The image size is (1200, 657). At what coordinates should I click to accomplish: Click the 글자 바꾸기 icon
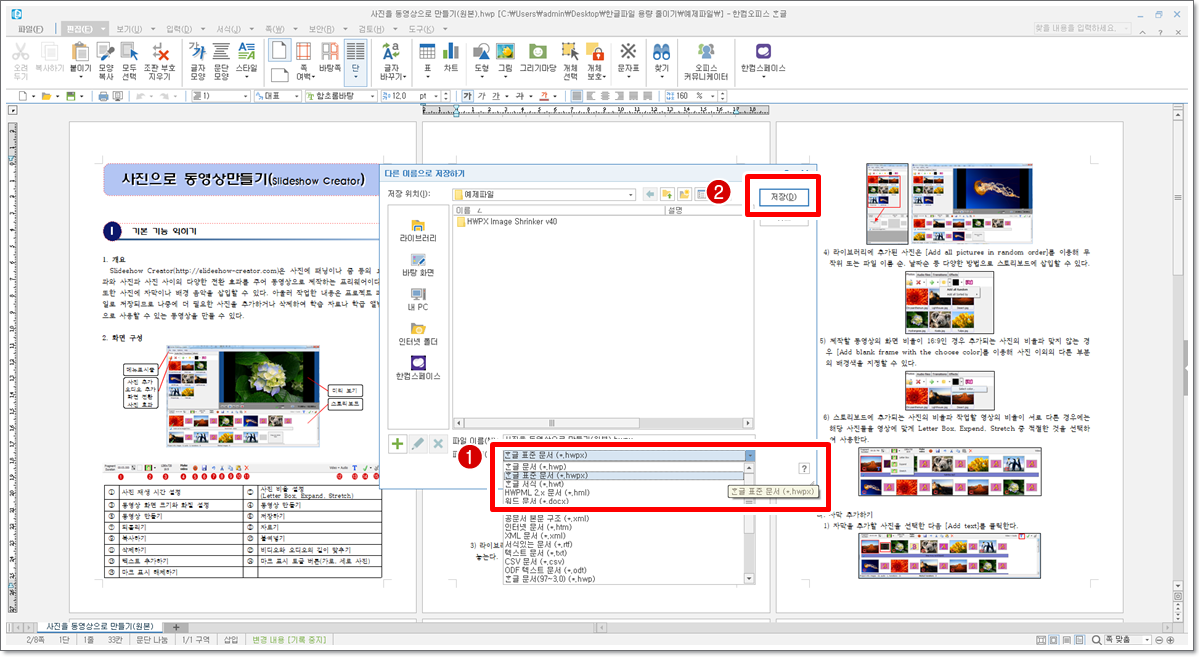(x=391, y=60)
